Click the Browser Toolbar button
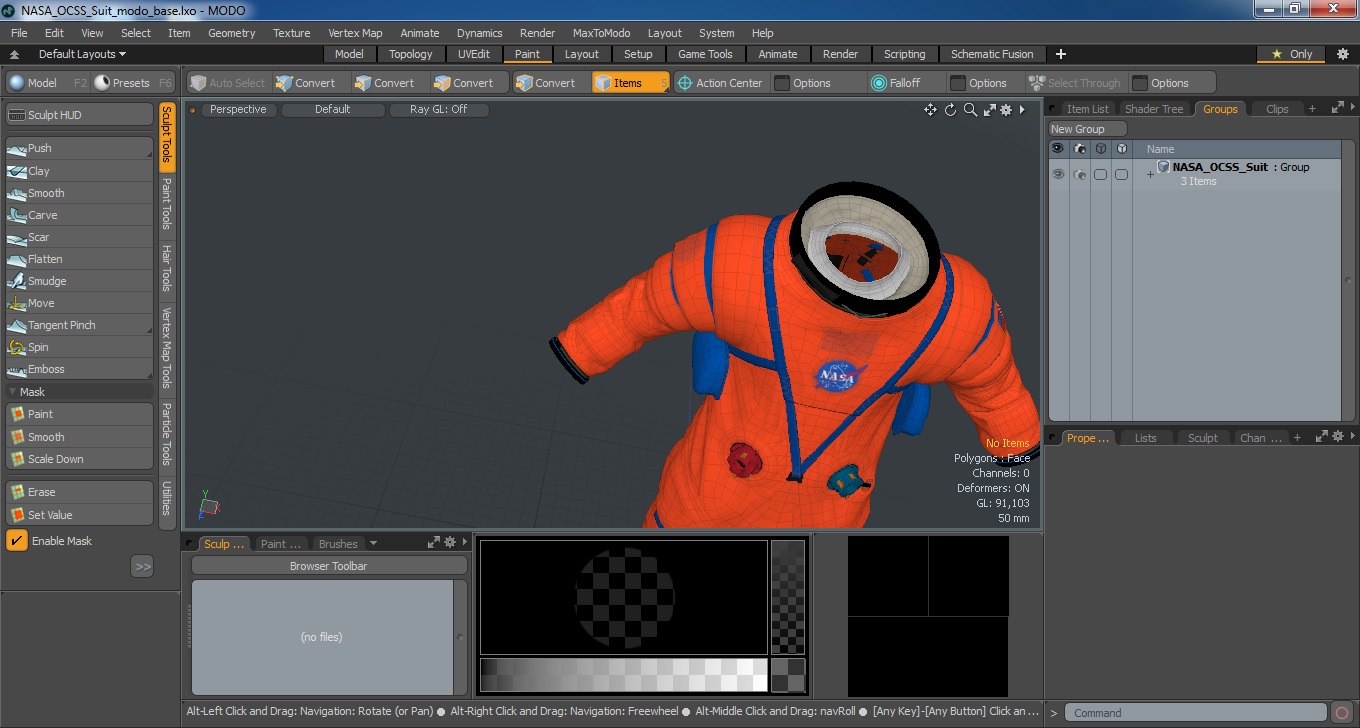The height and width of the screenshot is (728, 1360). tap(329, 566)
